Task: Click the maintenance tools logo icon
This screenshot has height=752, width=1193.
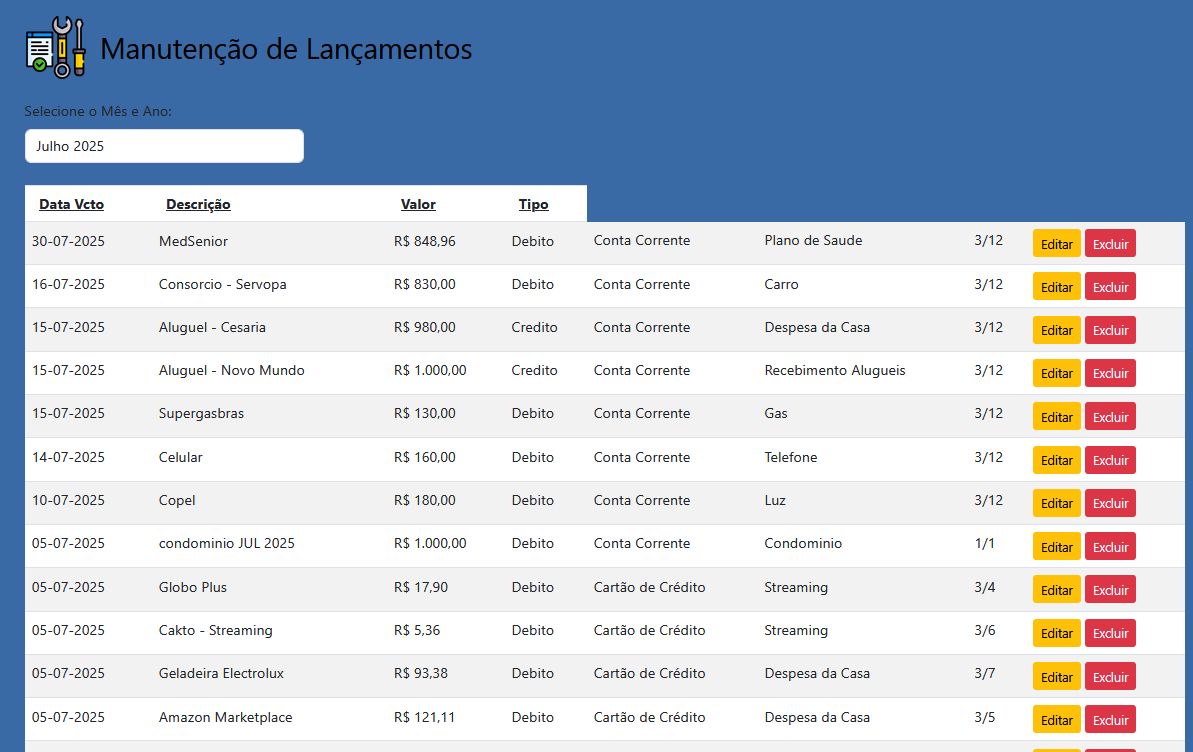Action: 55,47
